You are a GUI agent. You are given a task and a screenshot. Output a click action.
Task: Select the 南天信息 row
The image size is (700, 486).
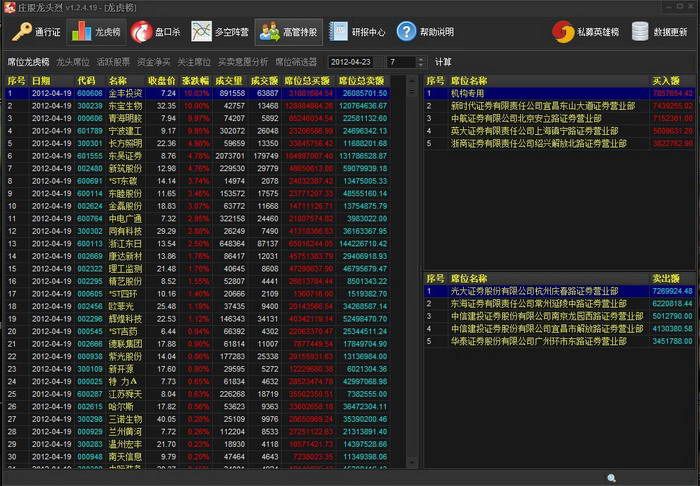click(x=197, y=457)
